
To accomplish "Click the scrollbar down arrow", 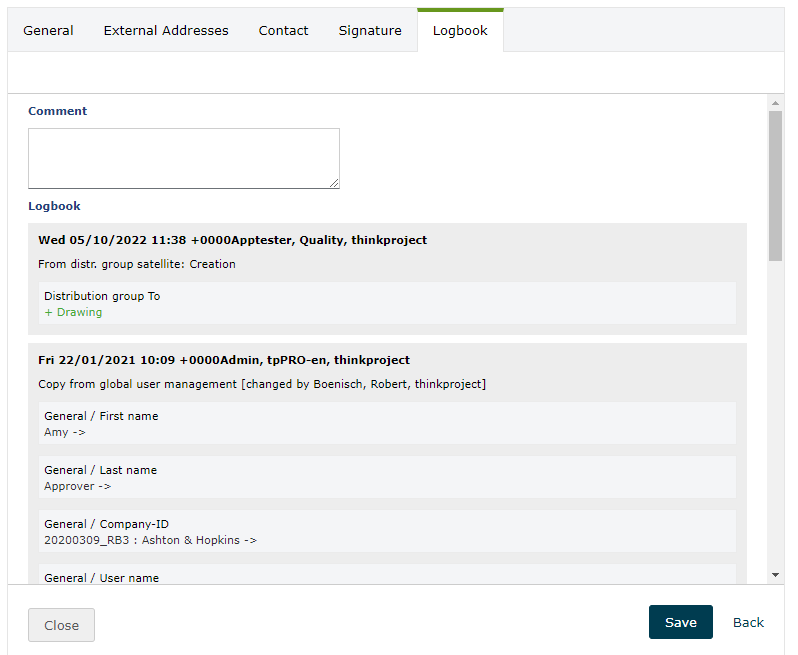I will coord(775,575).
